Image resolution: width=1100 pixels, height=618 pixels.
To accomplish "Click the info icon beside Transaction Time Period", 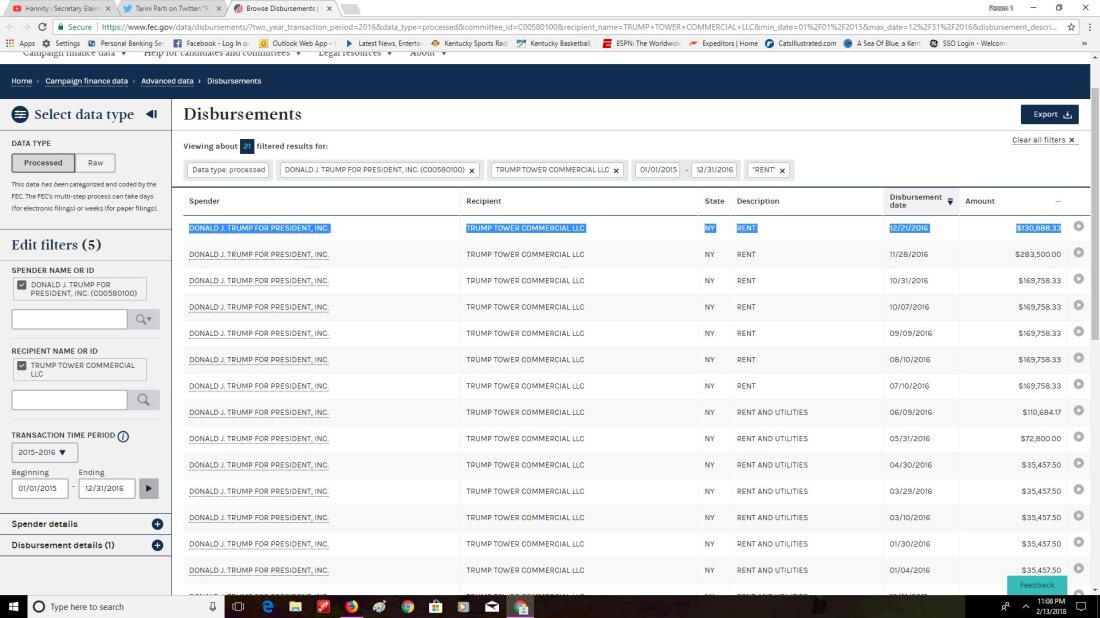I will (x=123, y=436).
